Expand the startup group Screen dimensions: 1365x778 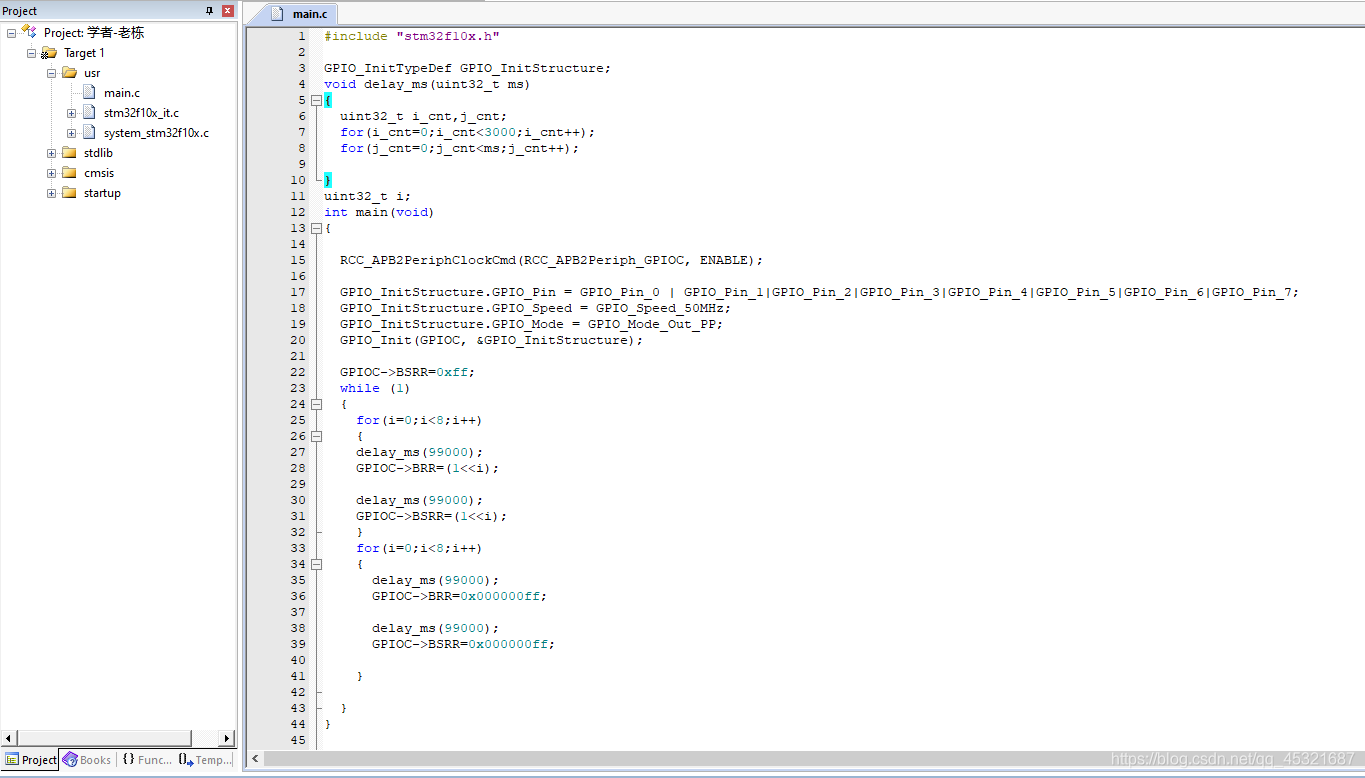(x=51, y=193)
